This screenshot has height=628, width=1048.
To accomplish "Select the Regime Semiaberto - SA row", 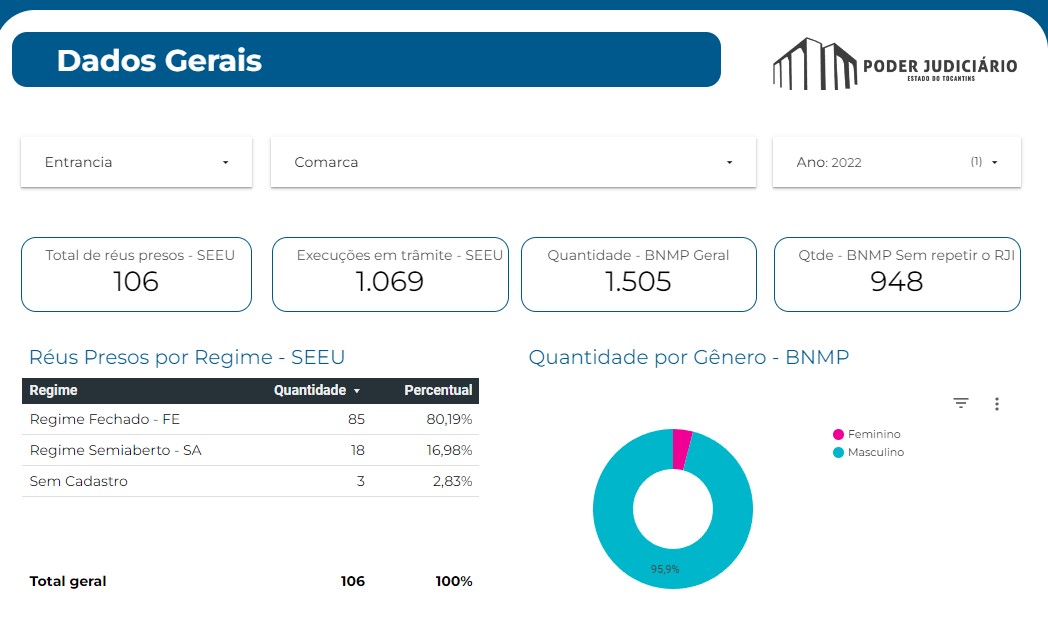I will coord(250,450).
